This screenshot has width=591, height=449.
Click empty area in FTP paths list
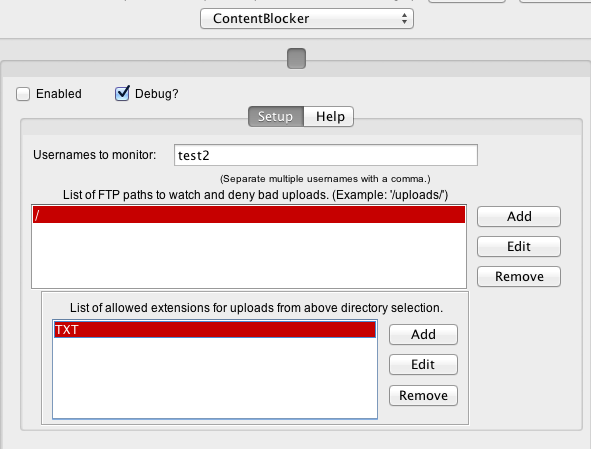pos(249,255)
